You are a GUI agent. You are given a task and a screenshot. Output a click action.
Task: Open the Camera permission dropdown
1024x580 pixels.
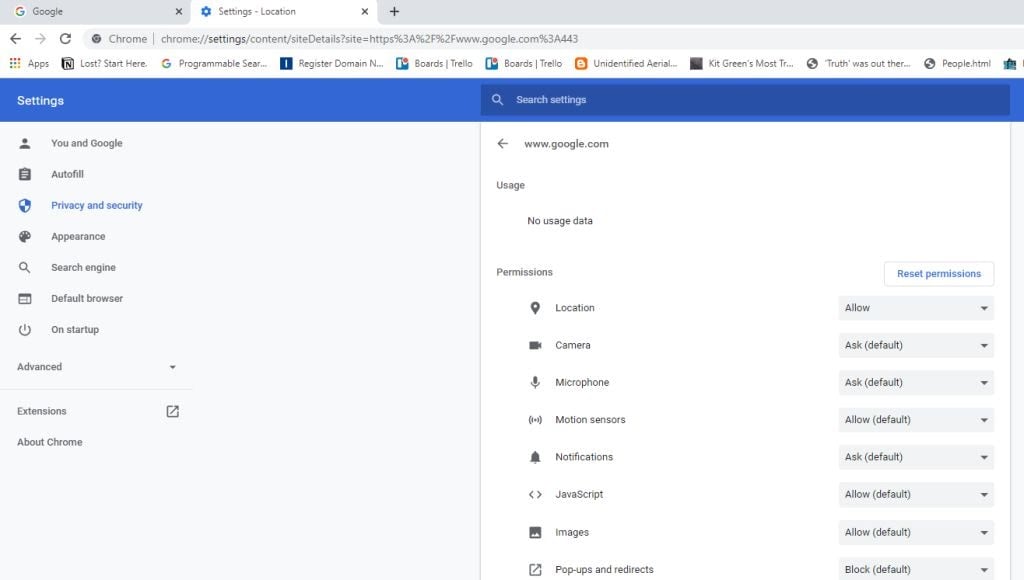point(916,345)
